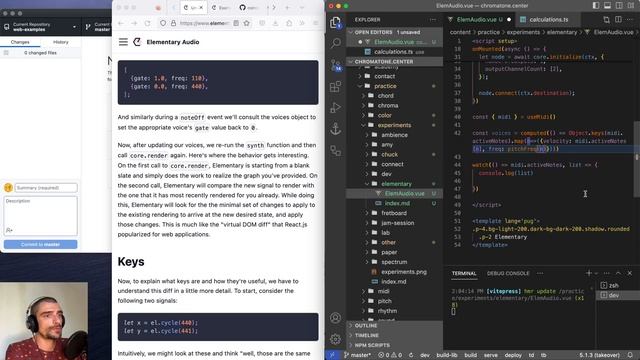Image resolution: width=640 pixels, height=360 pixels.
Task: Click 5.1.3 (takeover) in status bar
Action: (x=599, y=355)
